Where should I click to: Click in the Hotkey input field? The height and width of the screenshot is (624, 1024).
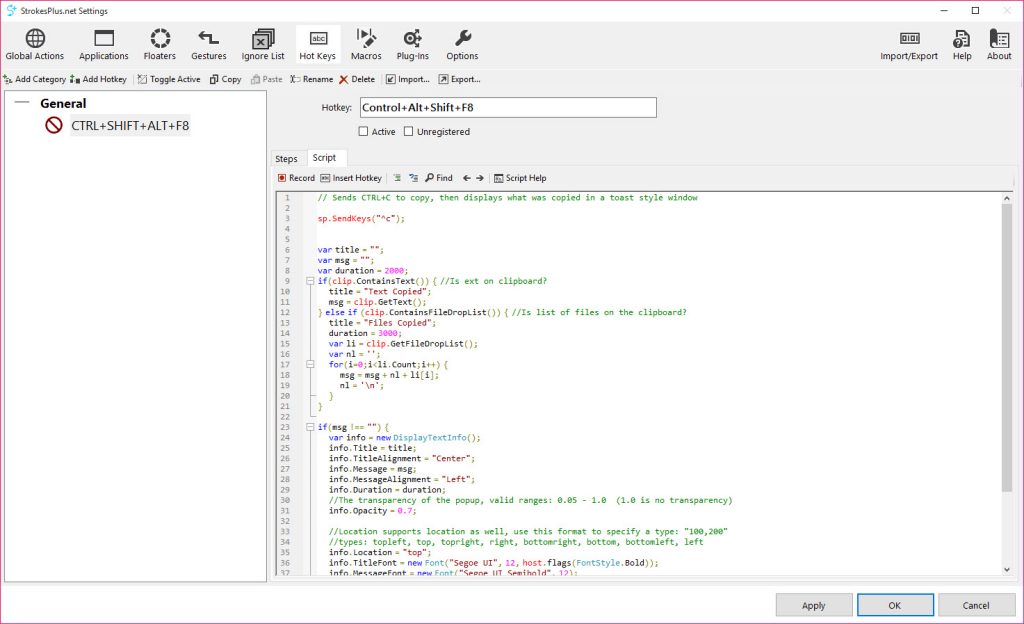(x=508, y=107)
